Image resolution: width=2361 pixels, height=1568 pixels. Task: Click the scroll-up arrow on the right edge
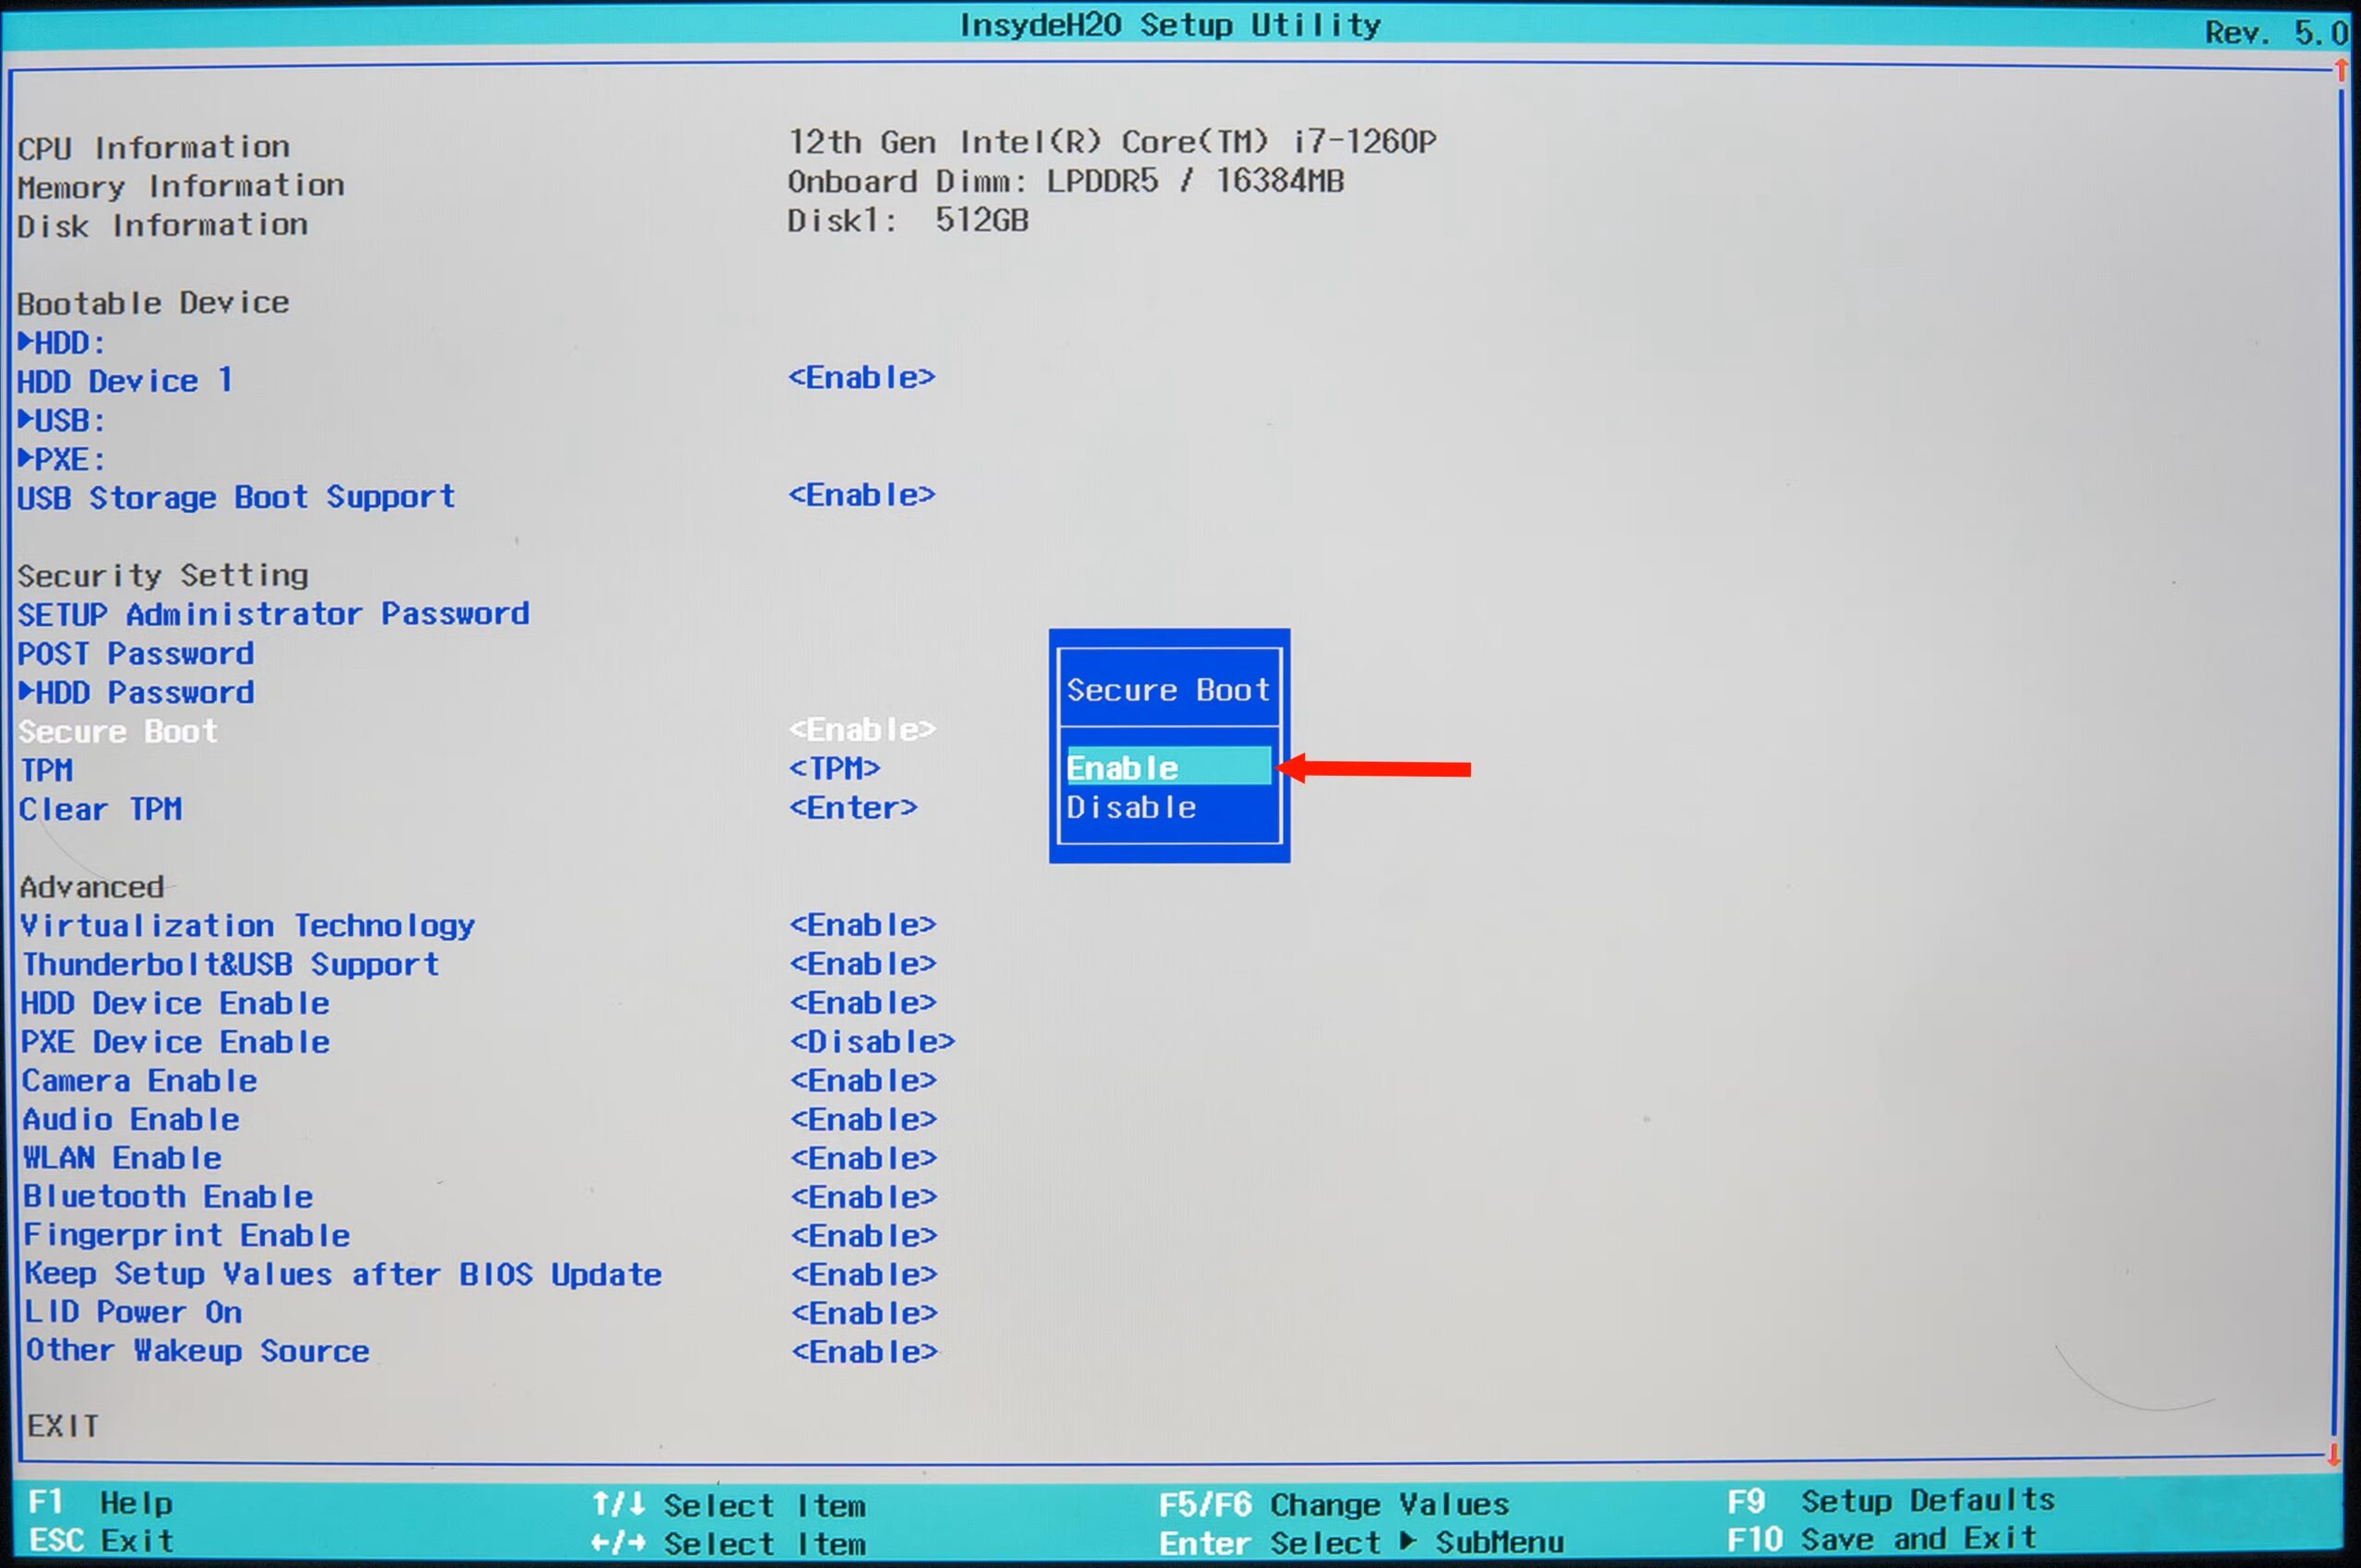click(x=2340, y=70)
